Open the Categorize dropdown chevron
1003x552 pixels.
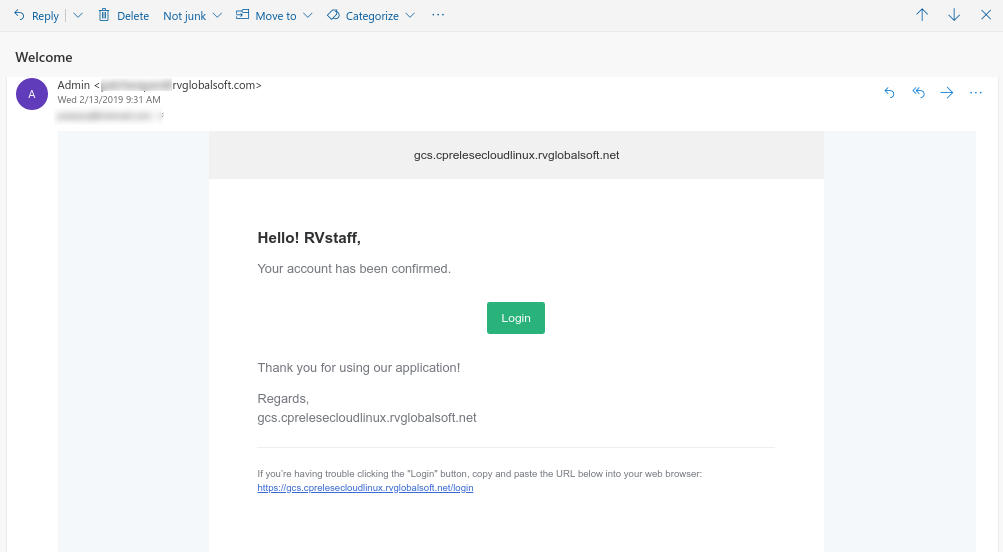coord(410,15)
